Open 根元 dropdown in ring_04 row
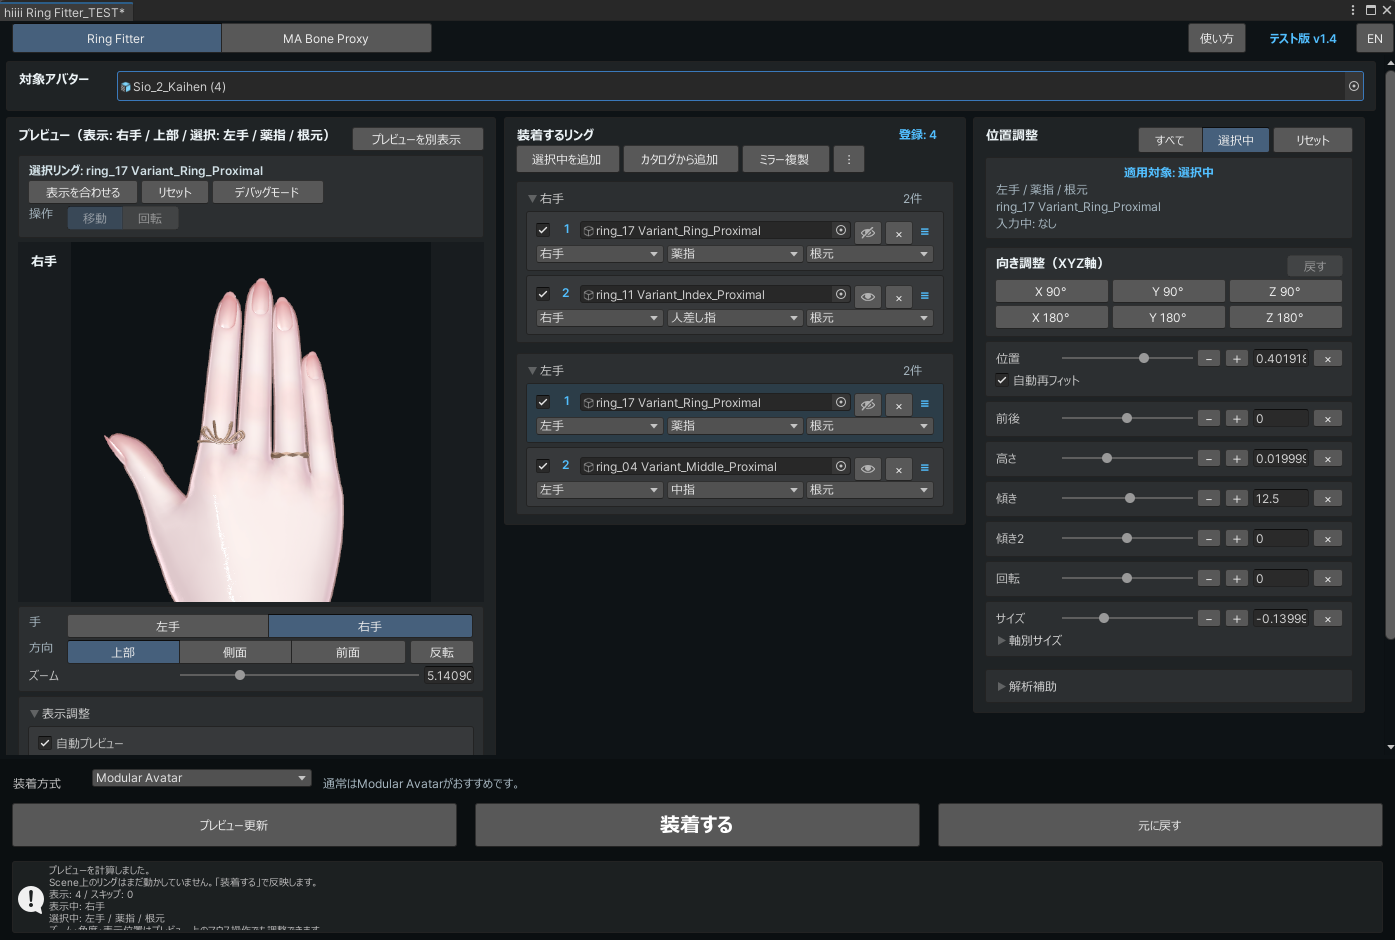This screenshot has height=940, width=1395. pos(870,490)
